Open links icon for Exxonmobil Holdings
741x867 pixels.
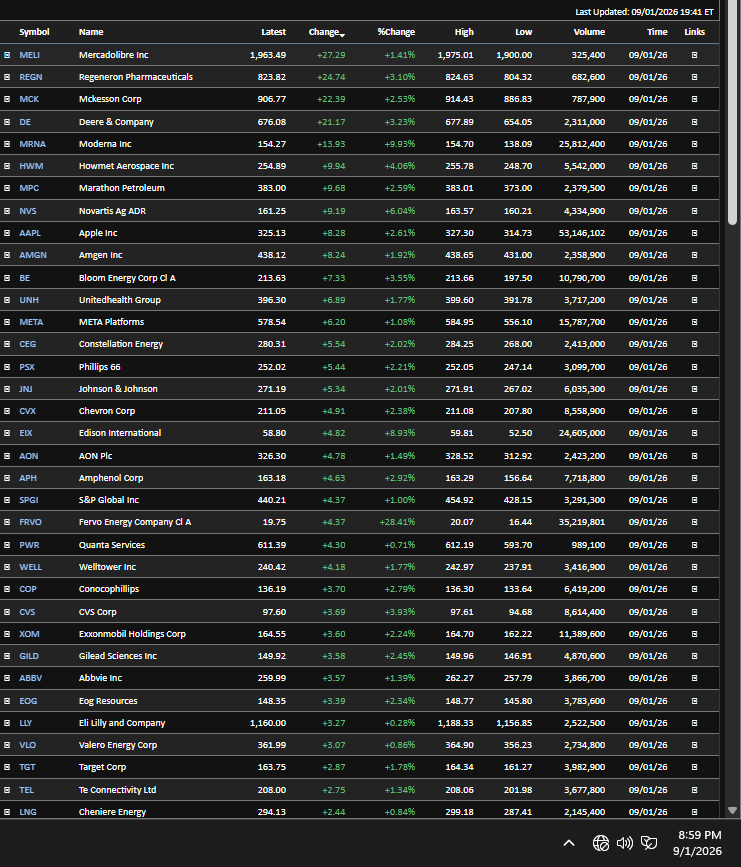tap(695, 634)
